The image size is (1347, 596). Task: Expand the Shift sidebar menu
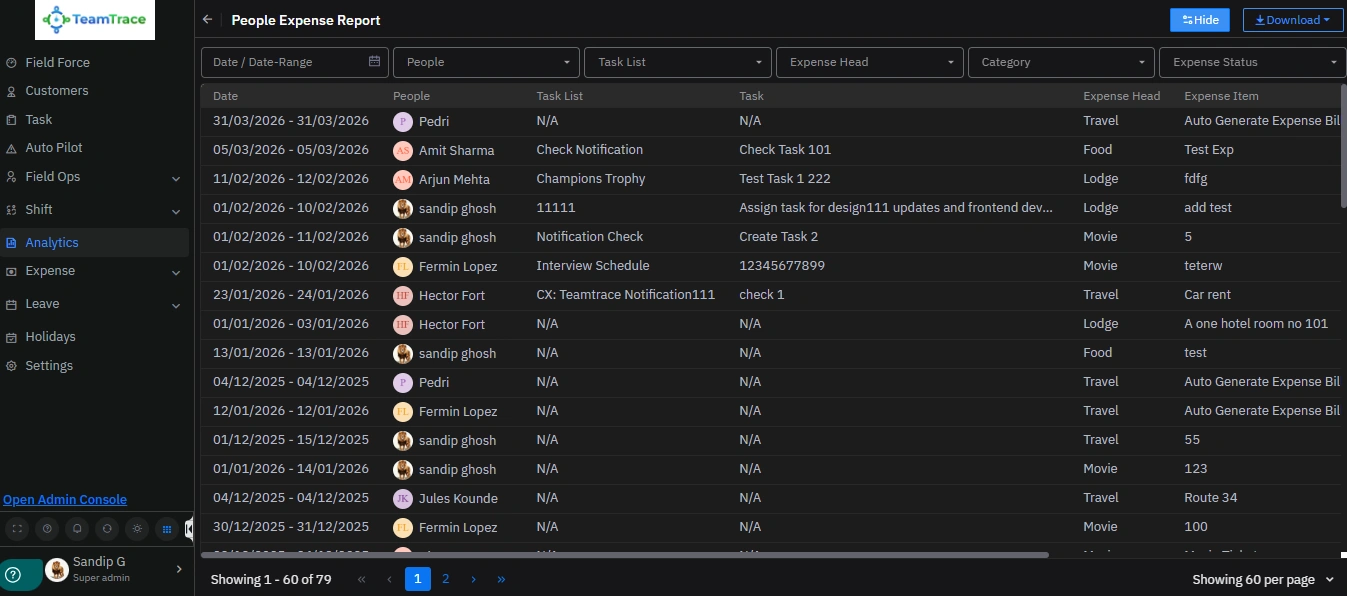94,210
